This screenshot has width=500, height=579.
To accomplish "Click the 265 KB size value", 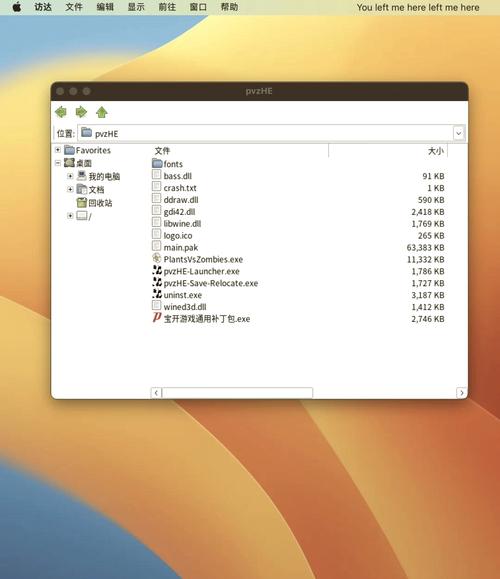I will coord(431,236).
